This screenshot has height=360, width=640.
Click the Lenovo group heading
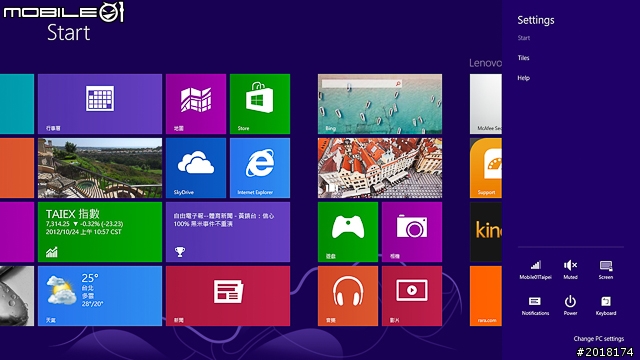[485, 63]
